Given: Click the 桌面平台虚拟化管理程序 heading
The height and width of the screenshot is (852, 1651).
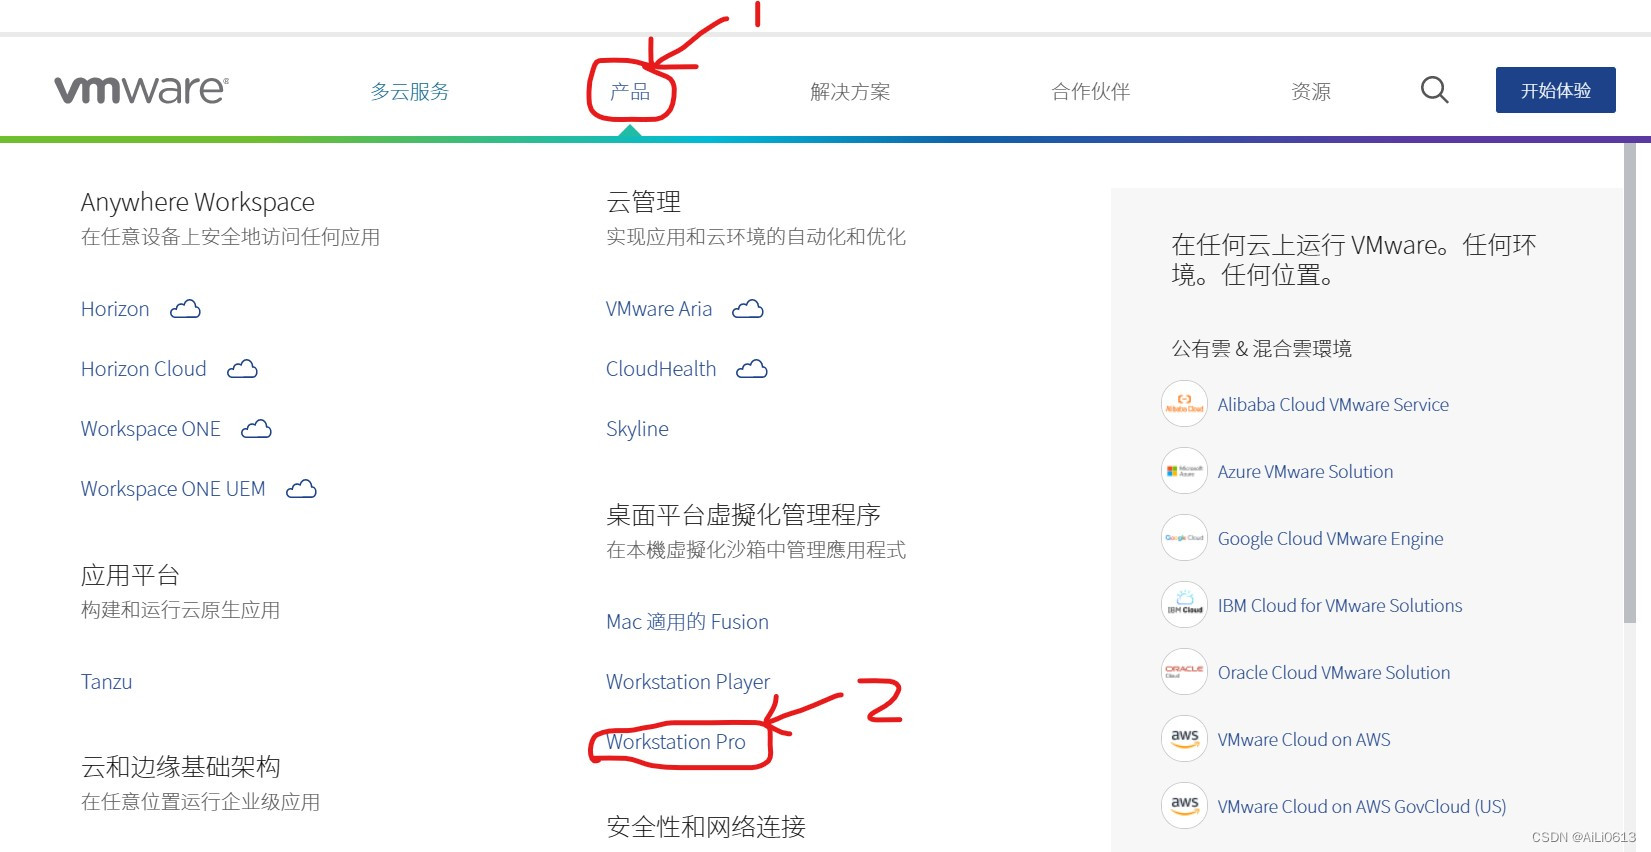Looking at the screenshot, I should tap(743, 515).
